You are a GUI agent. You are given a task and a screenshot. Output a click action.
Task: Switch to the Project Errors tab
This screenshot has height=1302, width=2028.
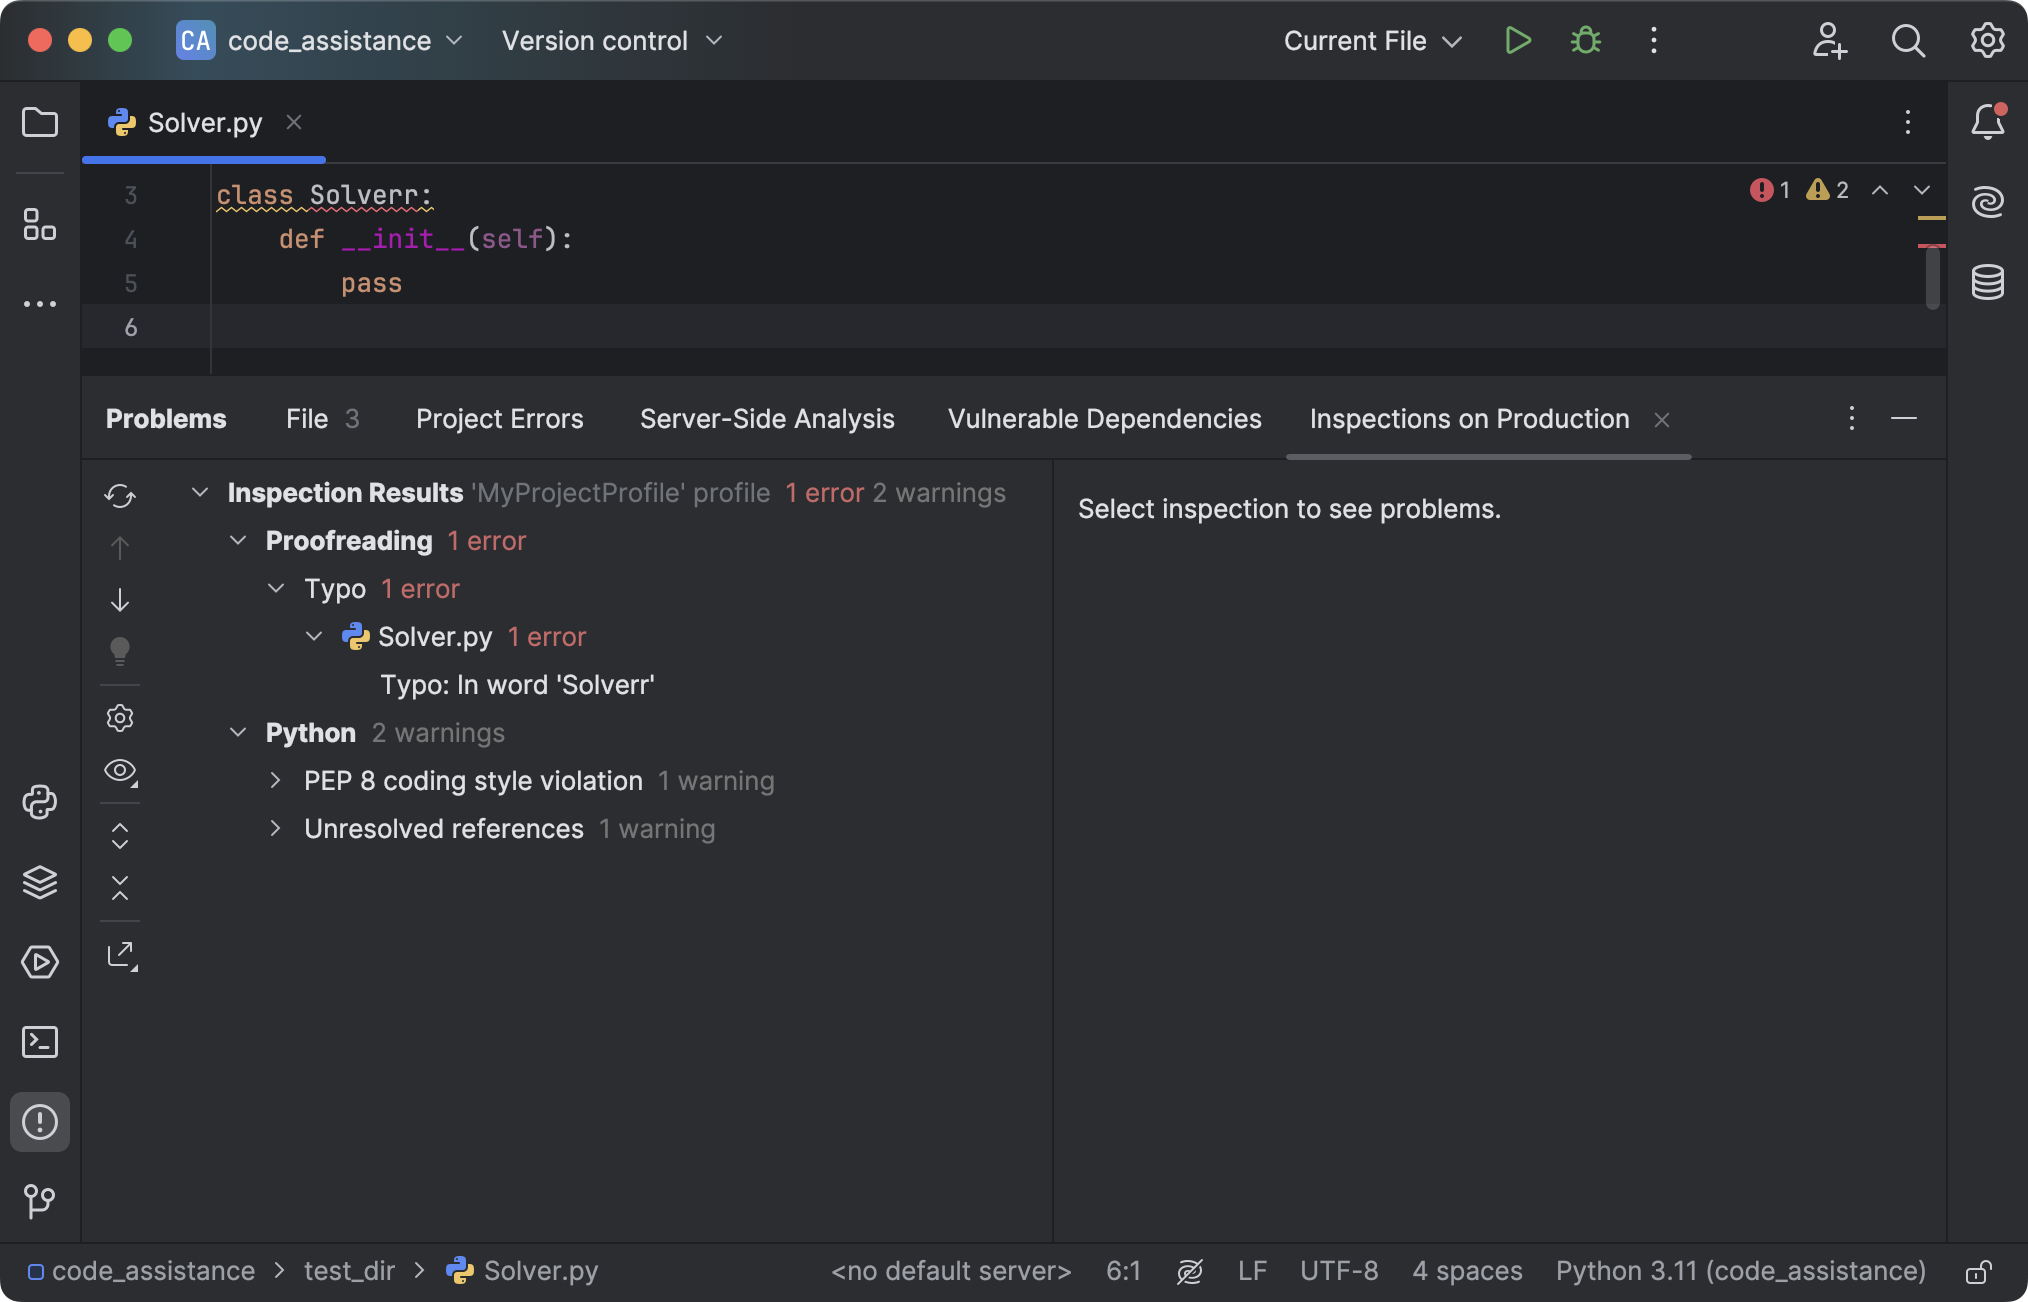499,419
